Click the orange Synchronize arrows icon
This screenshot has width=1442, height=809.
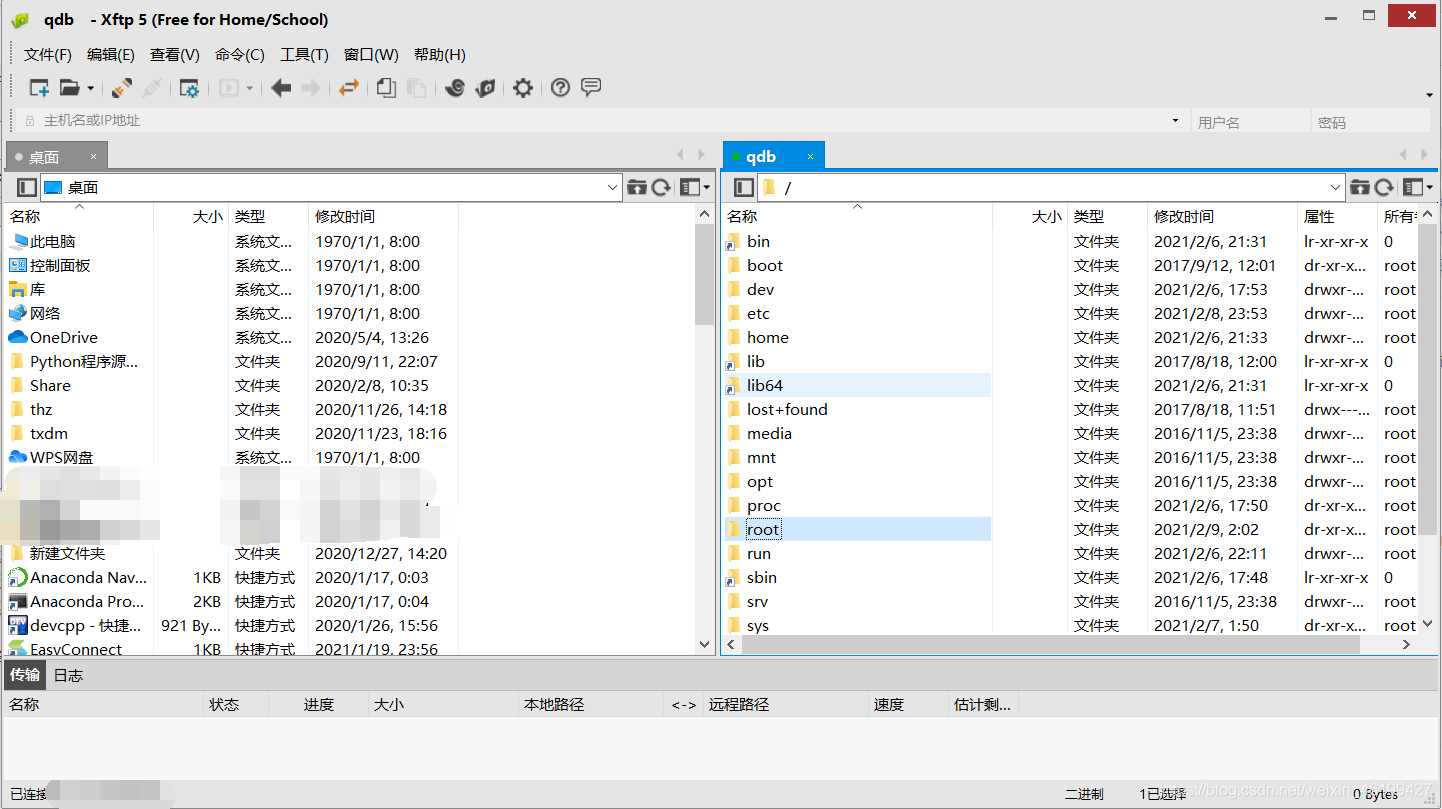pos(348,88)
